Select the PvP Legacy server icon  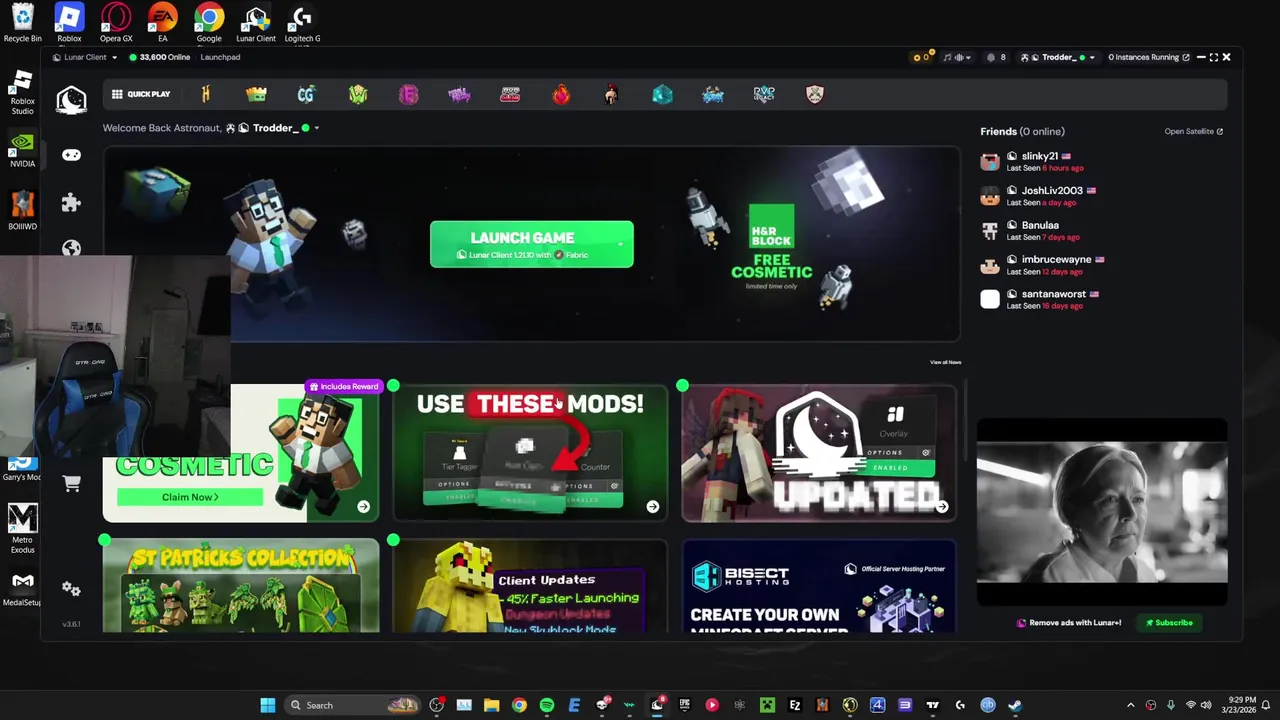(x=764, y=94)
